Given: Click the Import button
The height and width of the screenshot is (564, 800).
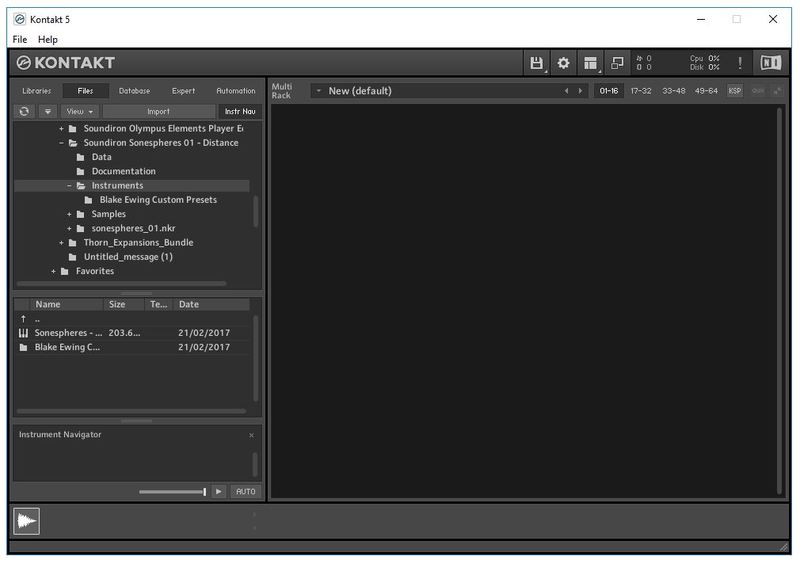Looking at the screenshot, I should click(x=158, y=111).
